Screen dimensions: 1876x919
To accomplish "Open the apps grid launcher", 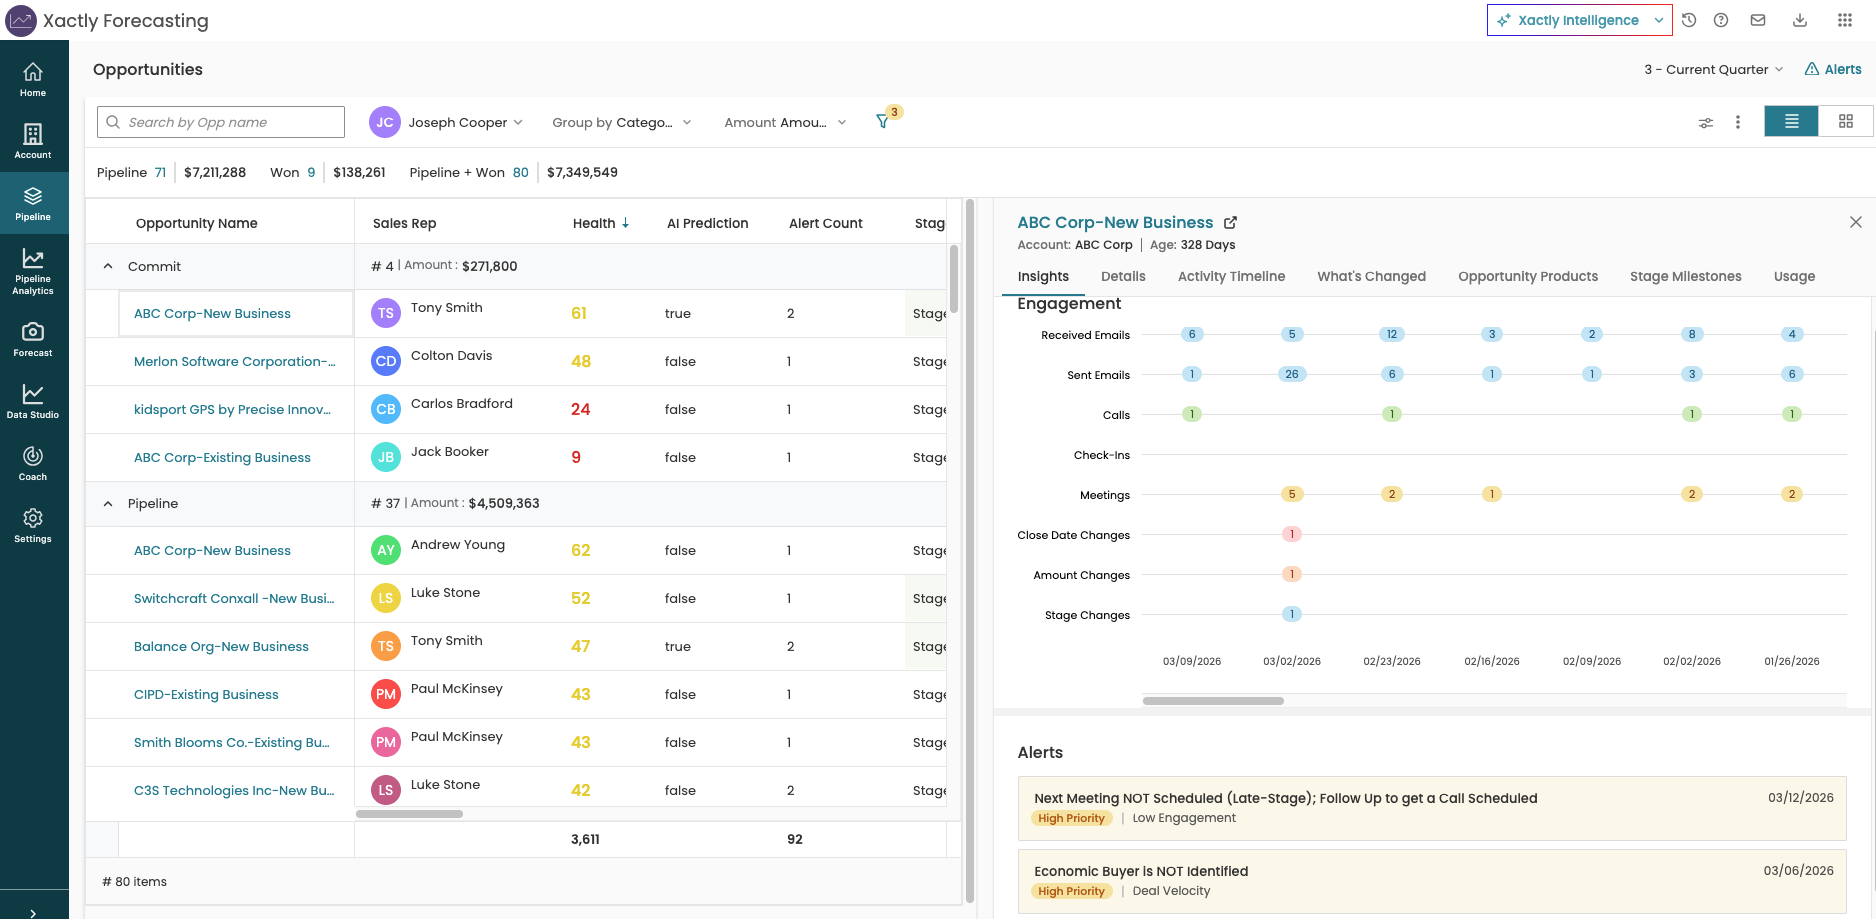I will click(x=1845, y=20).
